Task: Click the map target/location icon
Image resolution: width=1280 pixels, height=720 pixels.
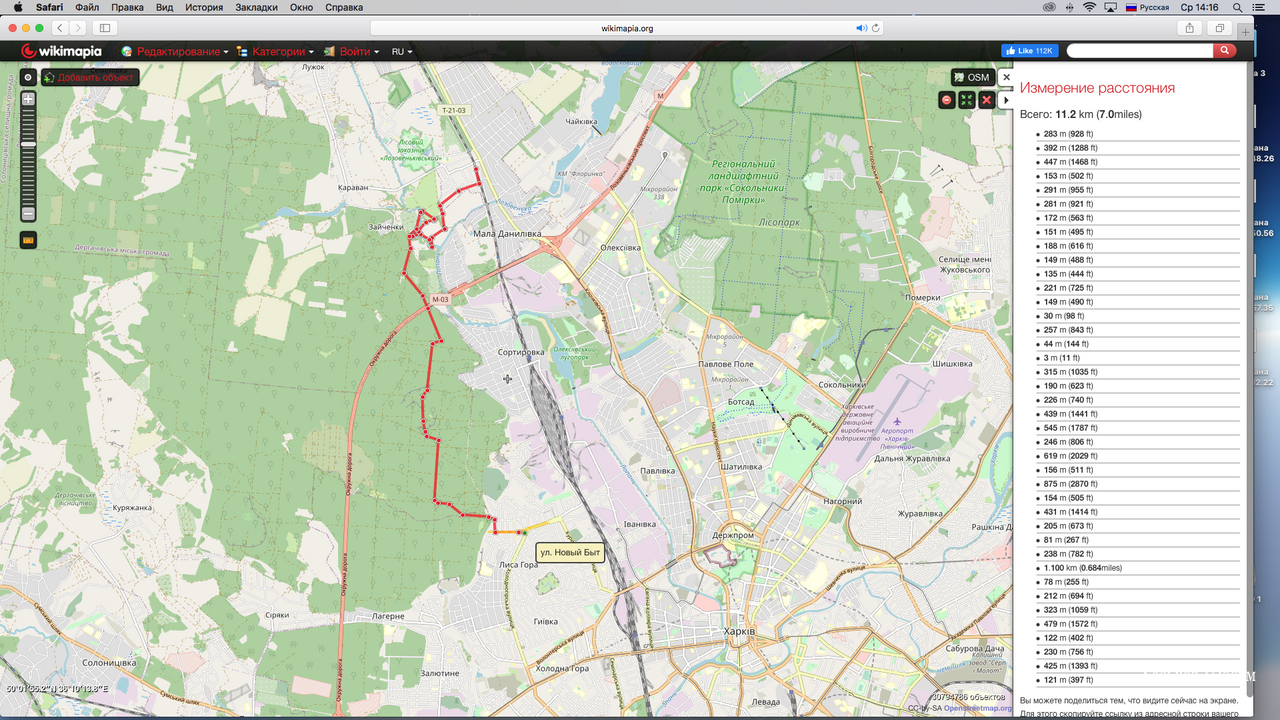Action: click(x=28, y=77)
